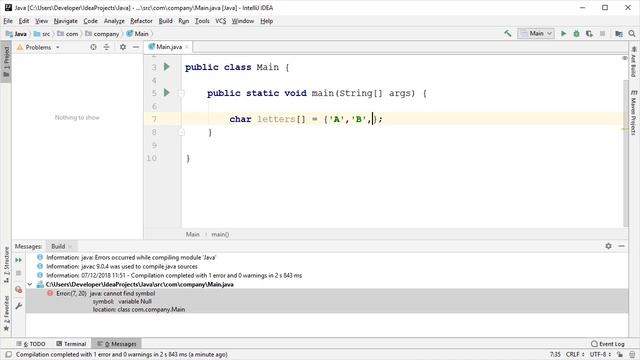
Task: Open Messages panel gear settings
Action: click(x=608, y=246)
